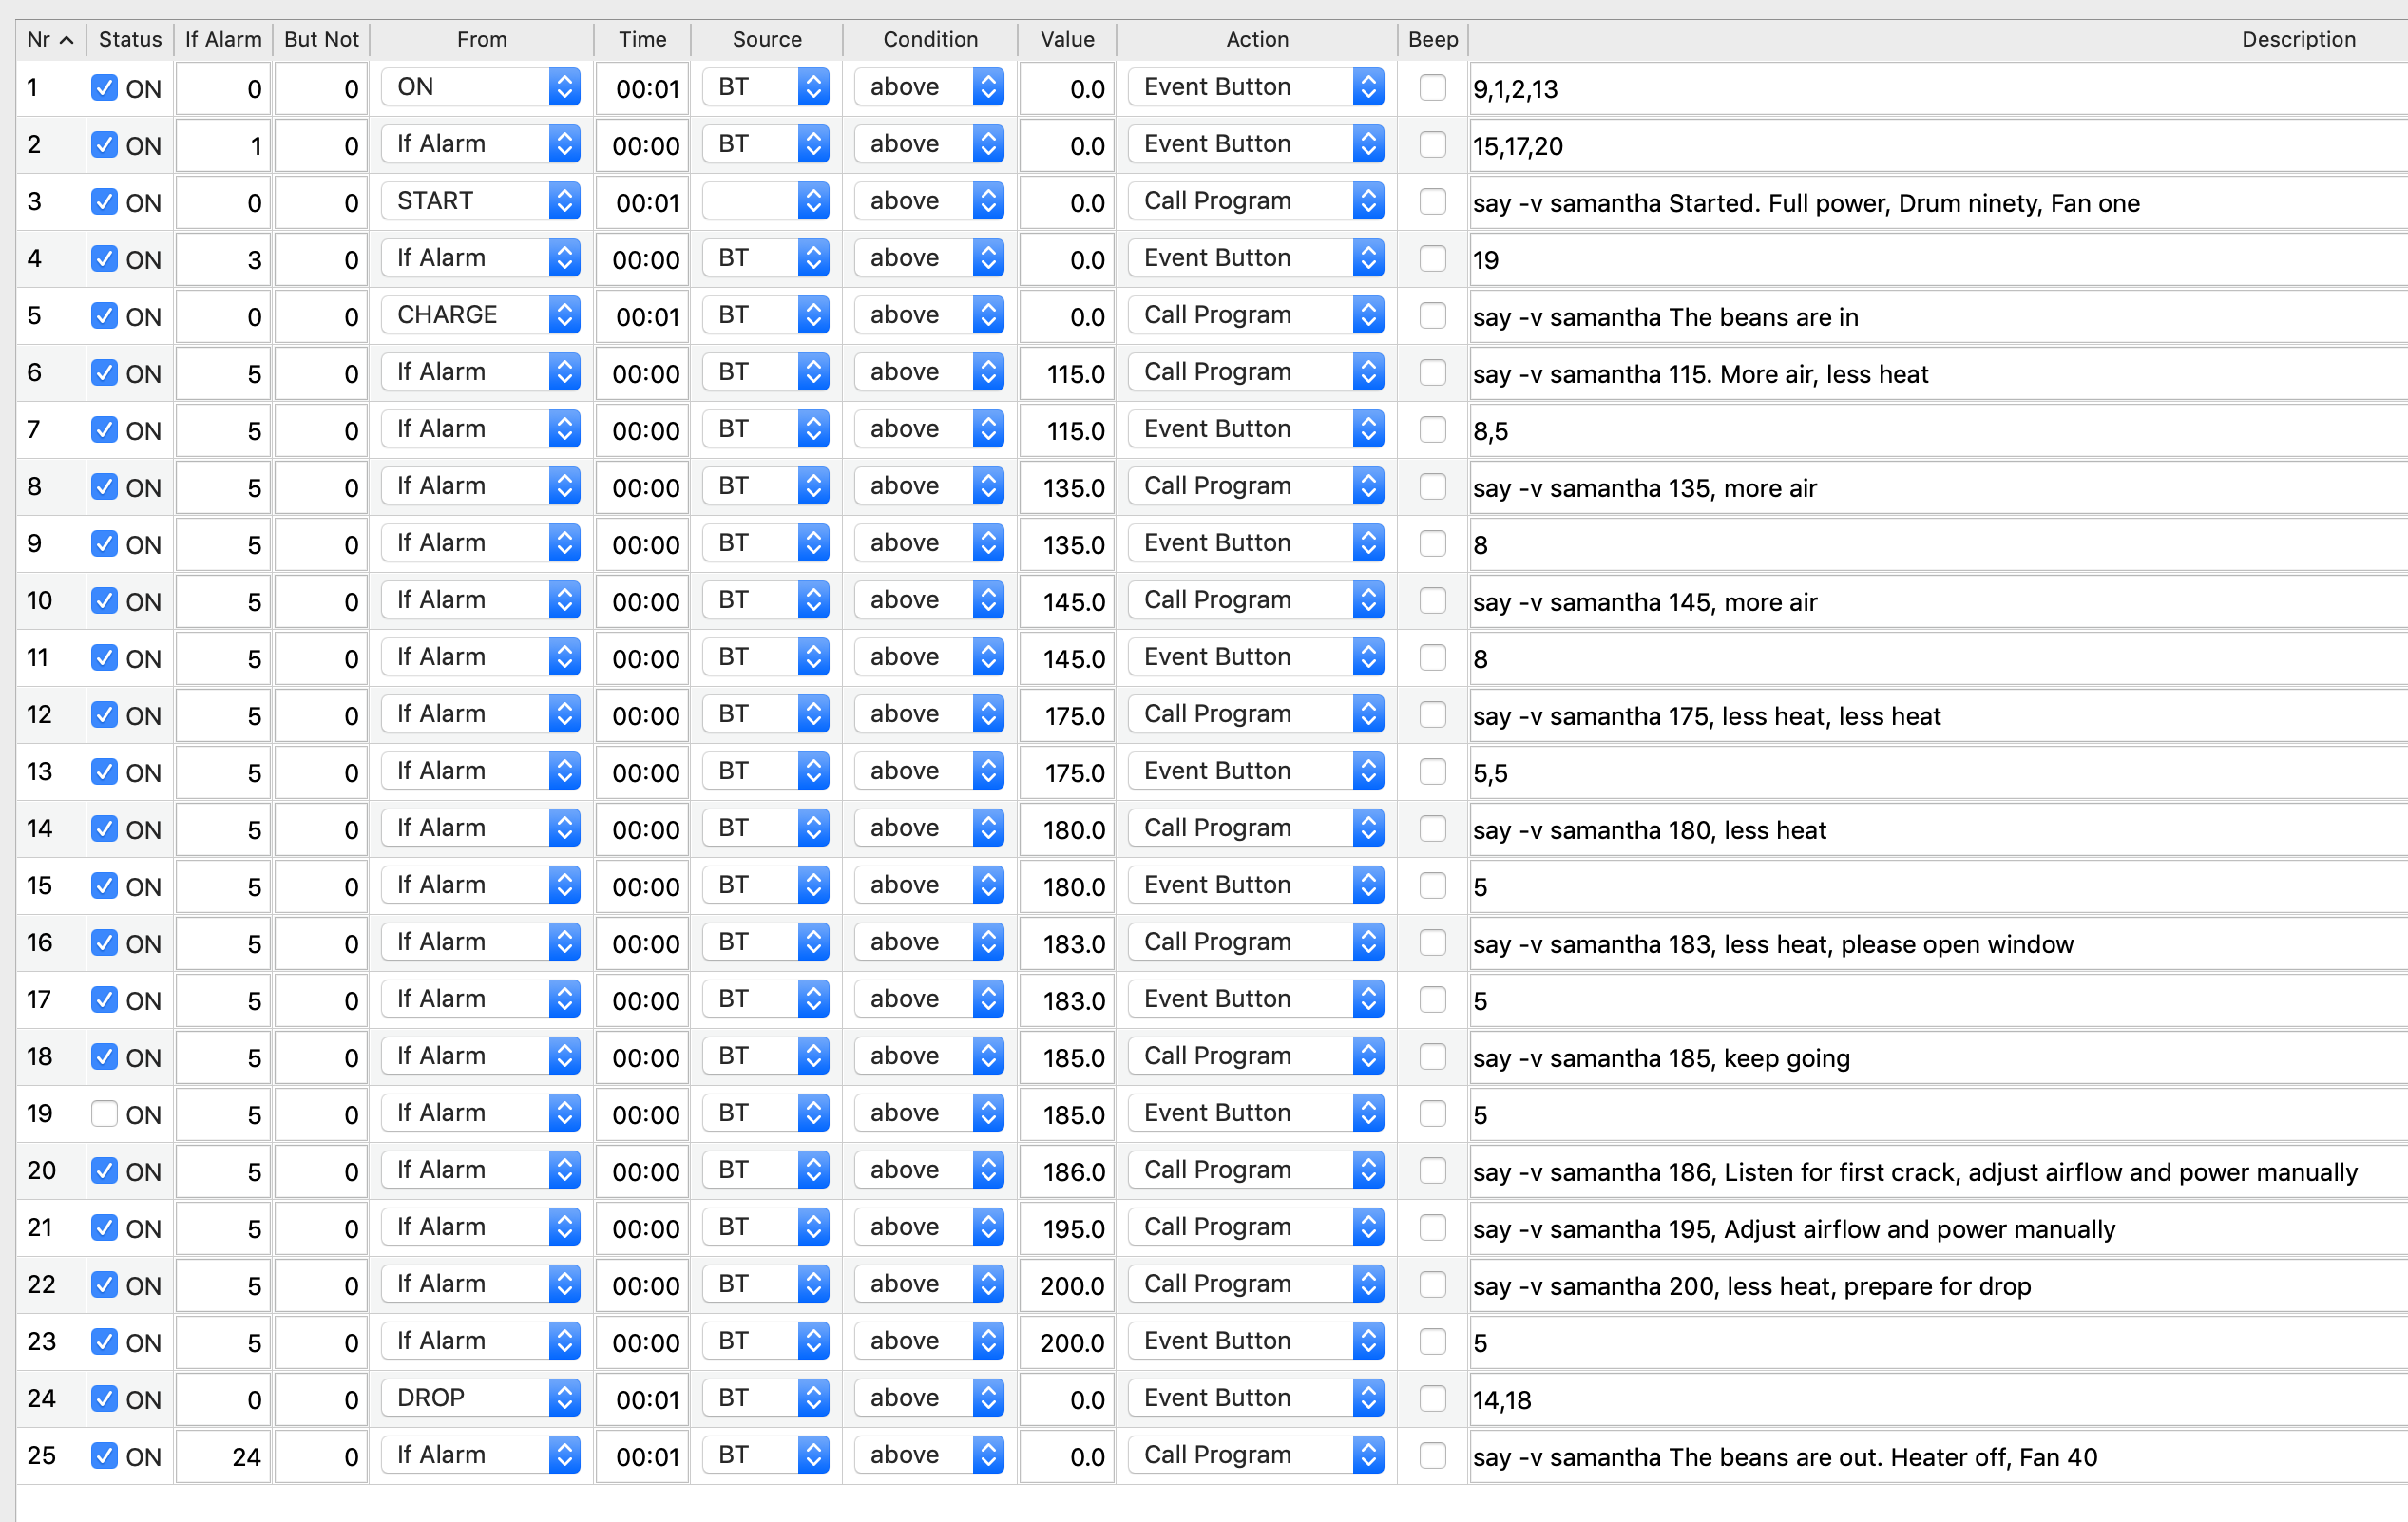Click the Nr column sort arrow

point(67,40)
